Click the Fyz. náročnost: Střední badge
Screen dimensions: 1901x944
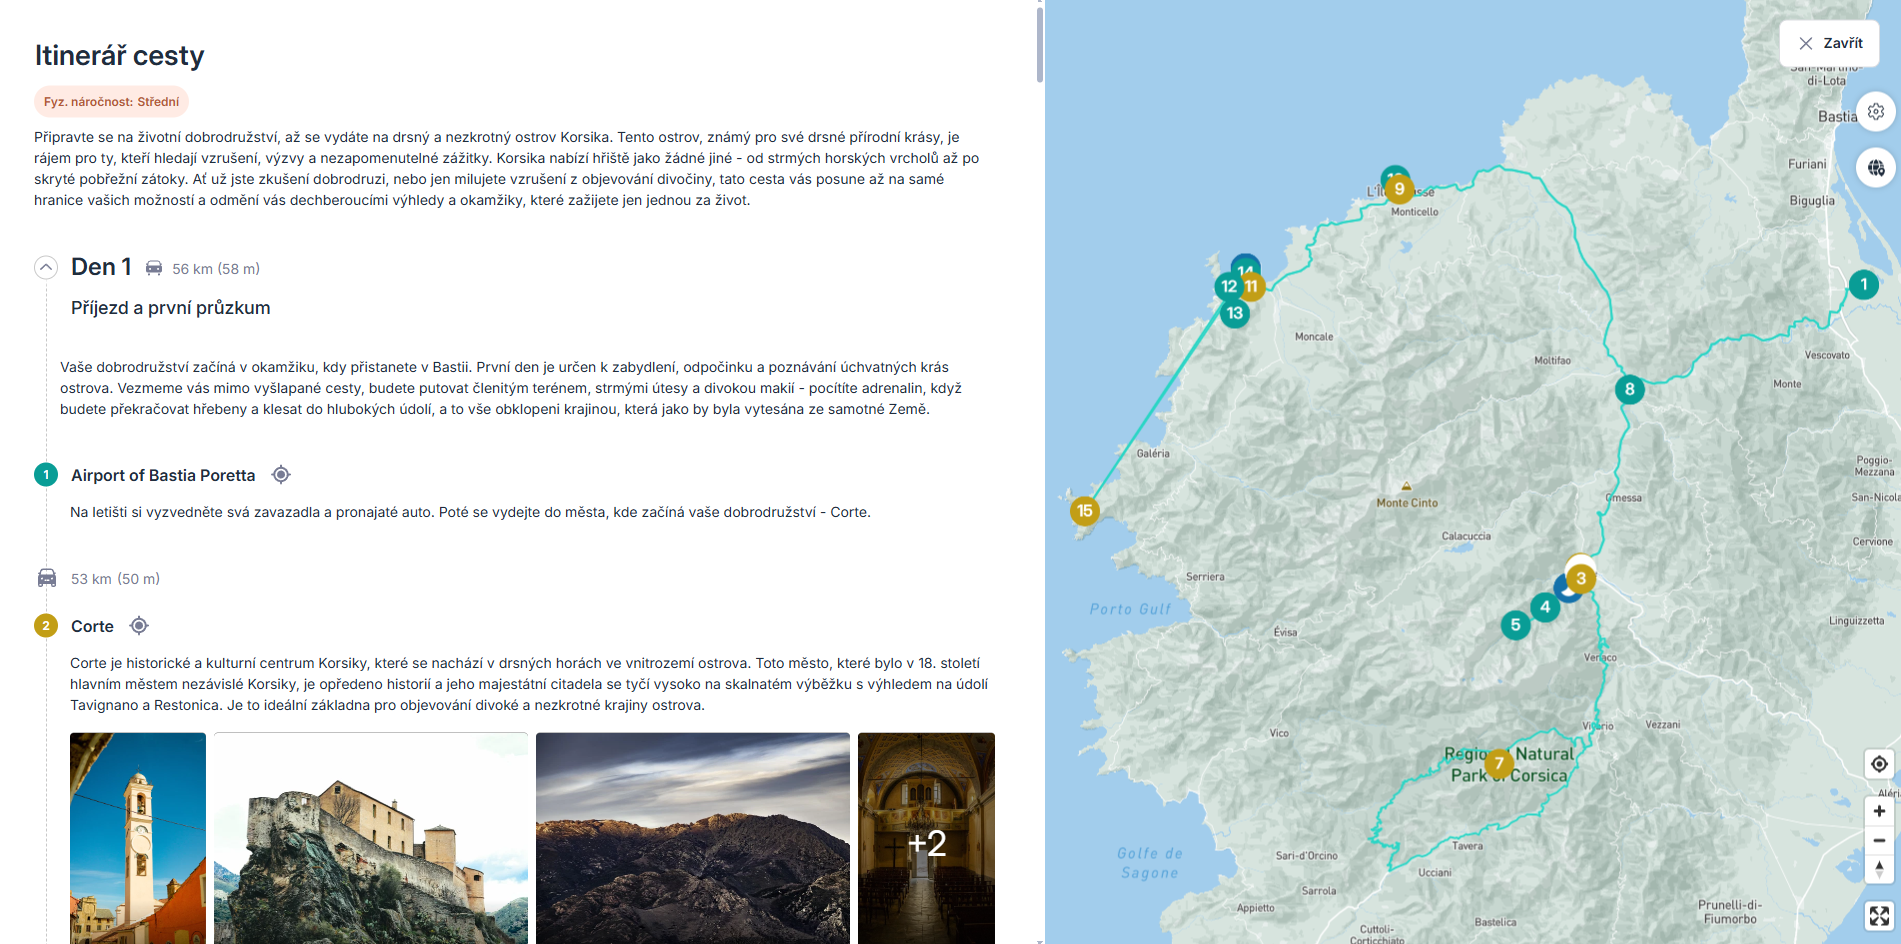[111, 102]
